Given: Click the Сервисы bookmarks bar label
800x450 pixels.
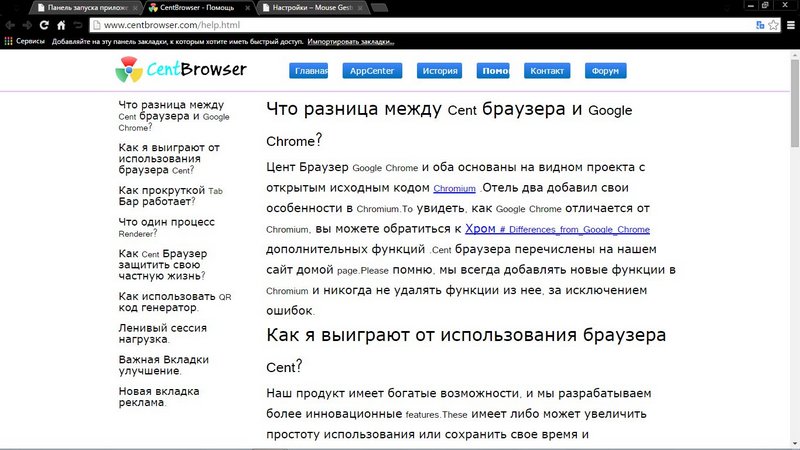Looking at the screenshot, I should coord(30,41).
